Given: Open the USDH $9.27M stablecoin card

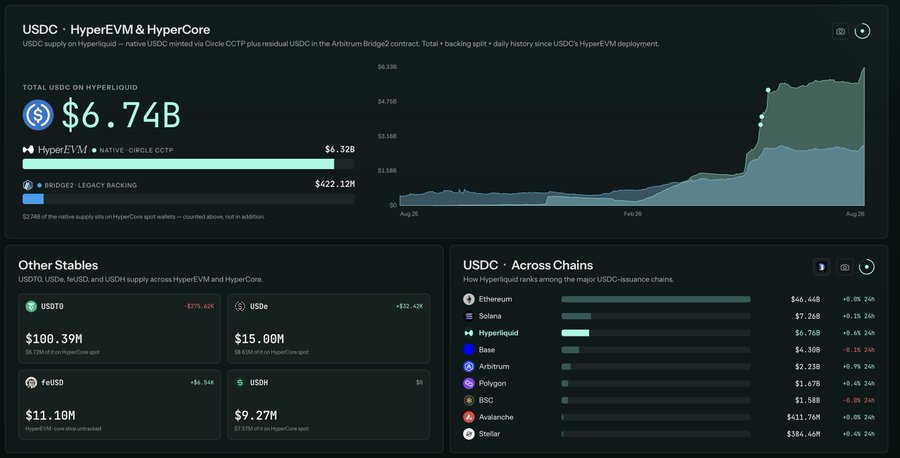Looking at the screenshot, I should (328, 405).
